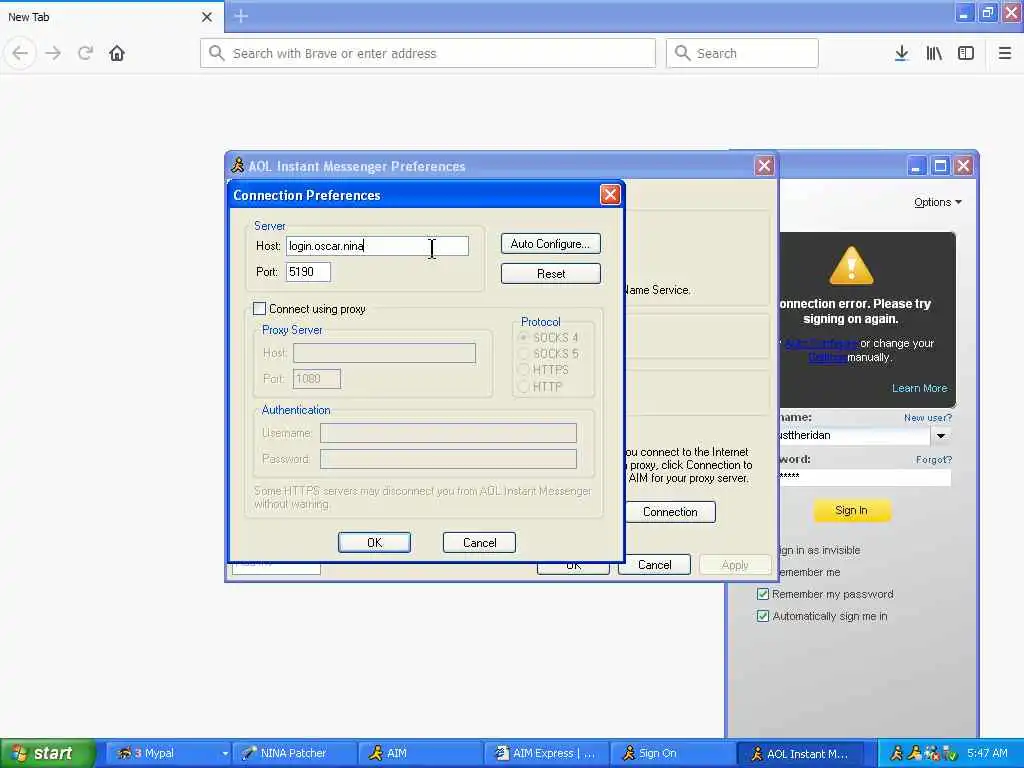This screenshot has height=768, width=1024.
Task: Open the library bookmarks icon
Action: point(934,53)
